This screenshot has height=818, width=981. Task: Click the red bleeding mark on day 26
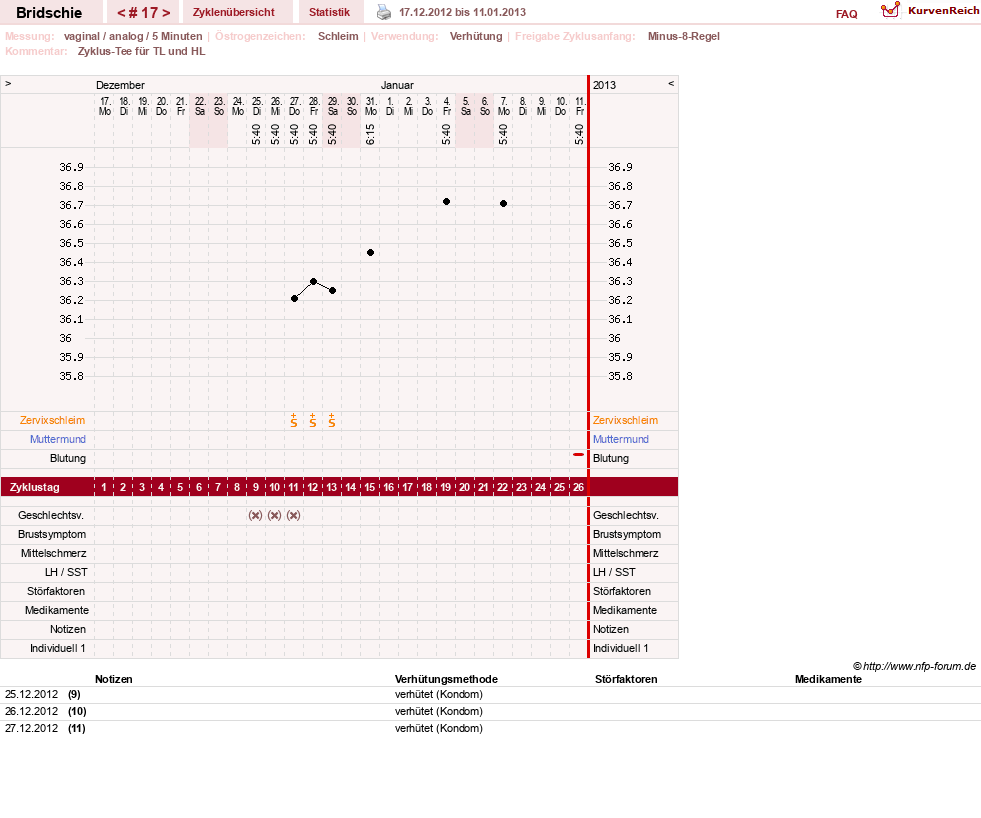click(578, 454)
